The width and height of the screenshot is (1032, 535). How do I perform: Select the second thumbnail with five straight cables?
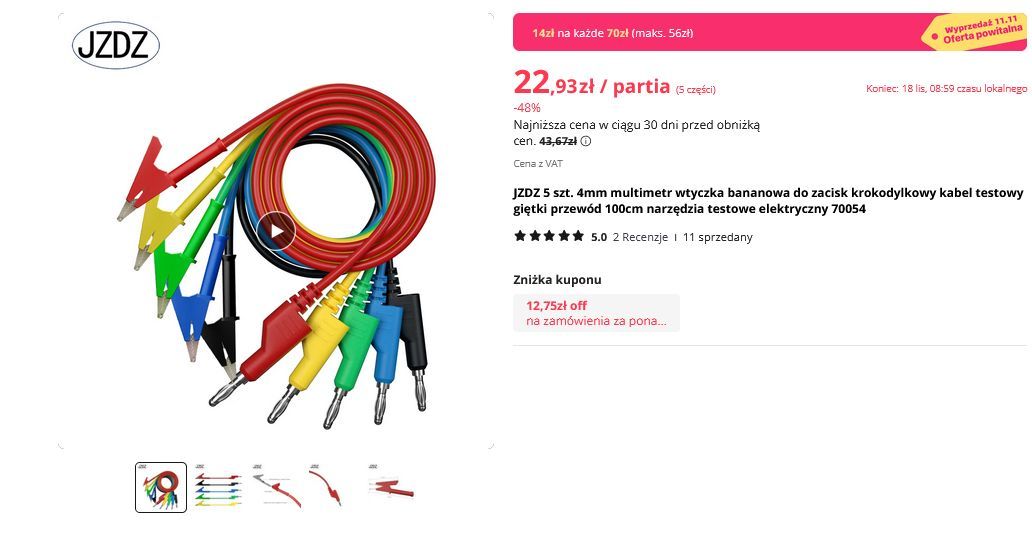218,488
